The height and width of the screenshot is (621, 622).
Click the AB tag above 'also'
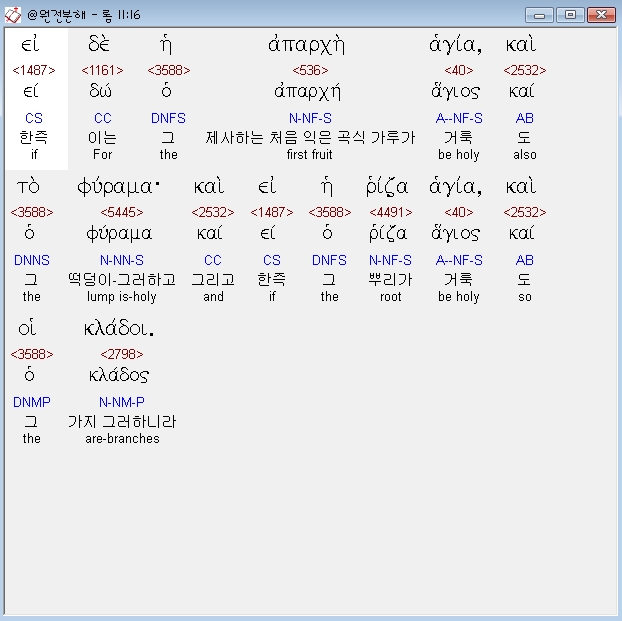524,118
